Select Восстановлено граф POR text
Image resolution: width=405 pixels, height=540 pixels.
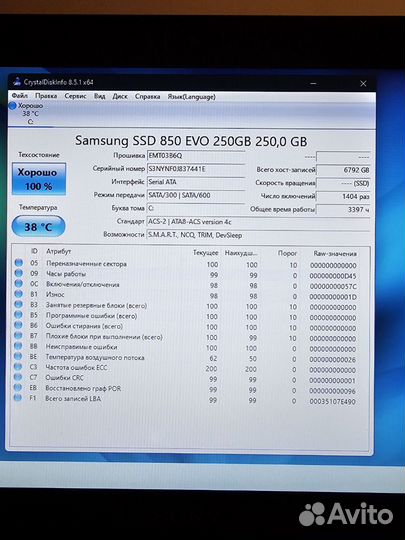point(83,388)
